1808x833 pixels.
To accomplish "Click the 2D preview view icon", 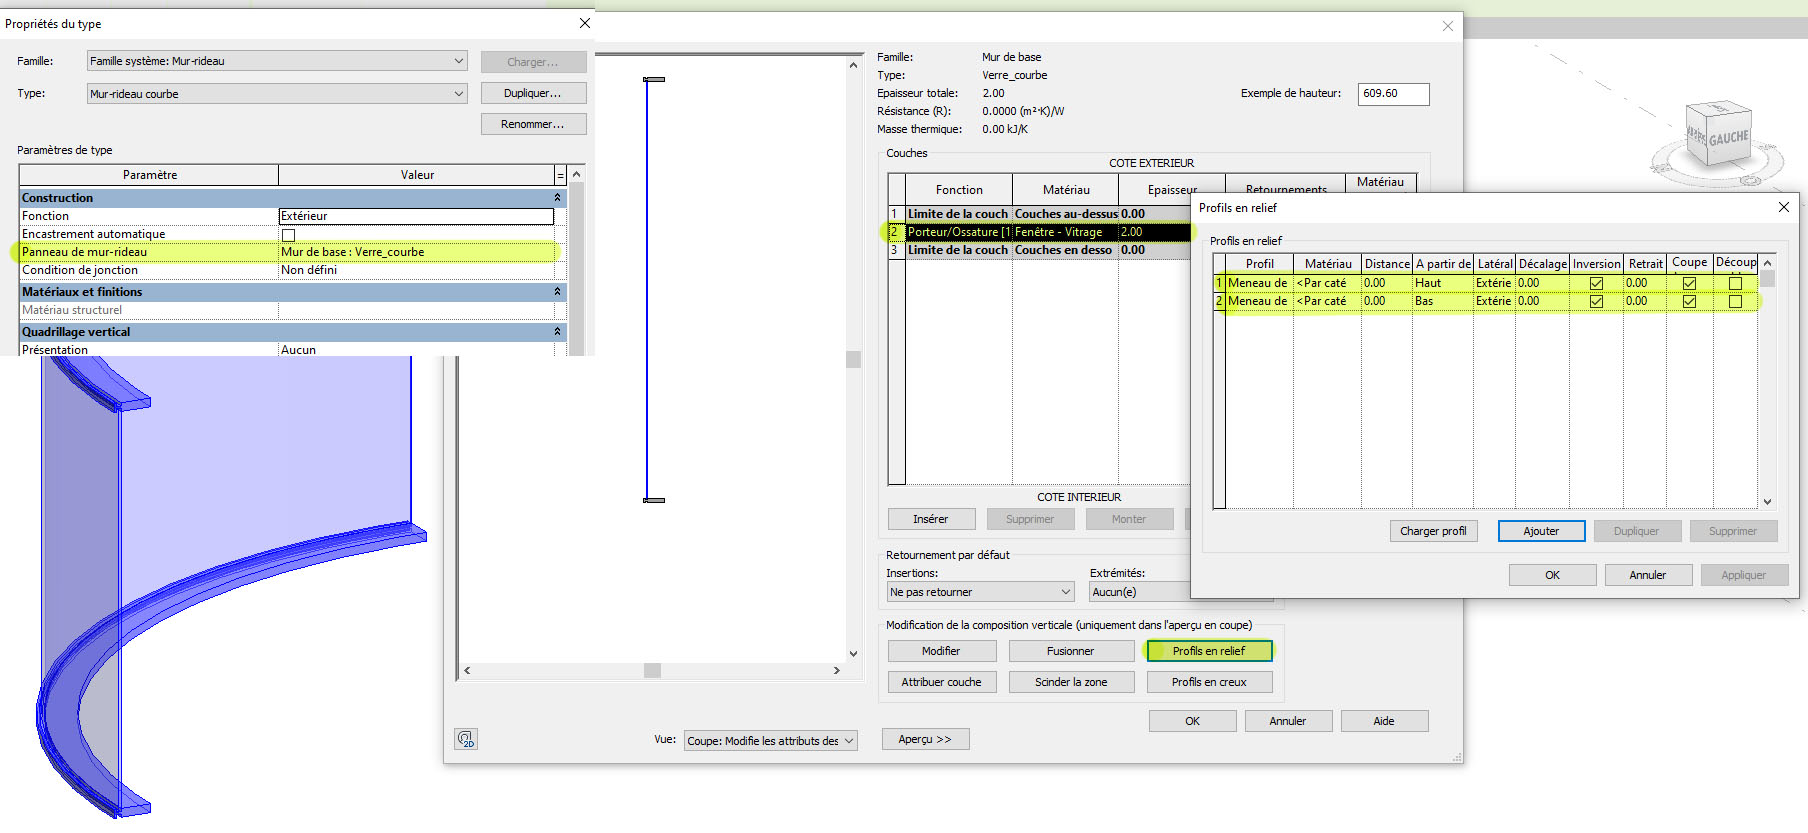I will (466, 739).
